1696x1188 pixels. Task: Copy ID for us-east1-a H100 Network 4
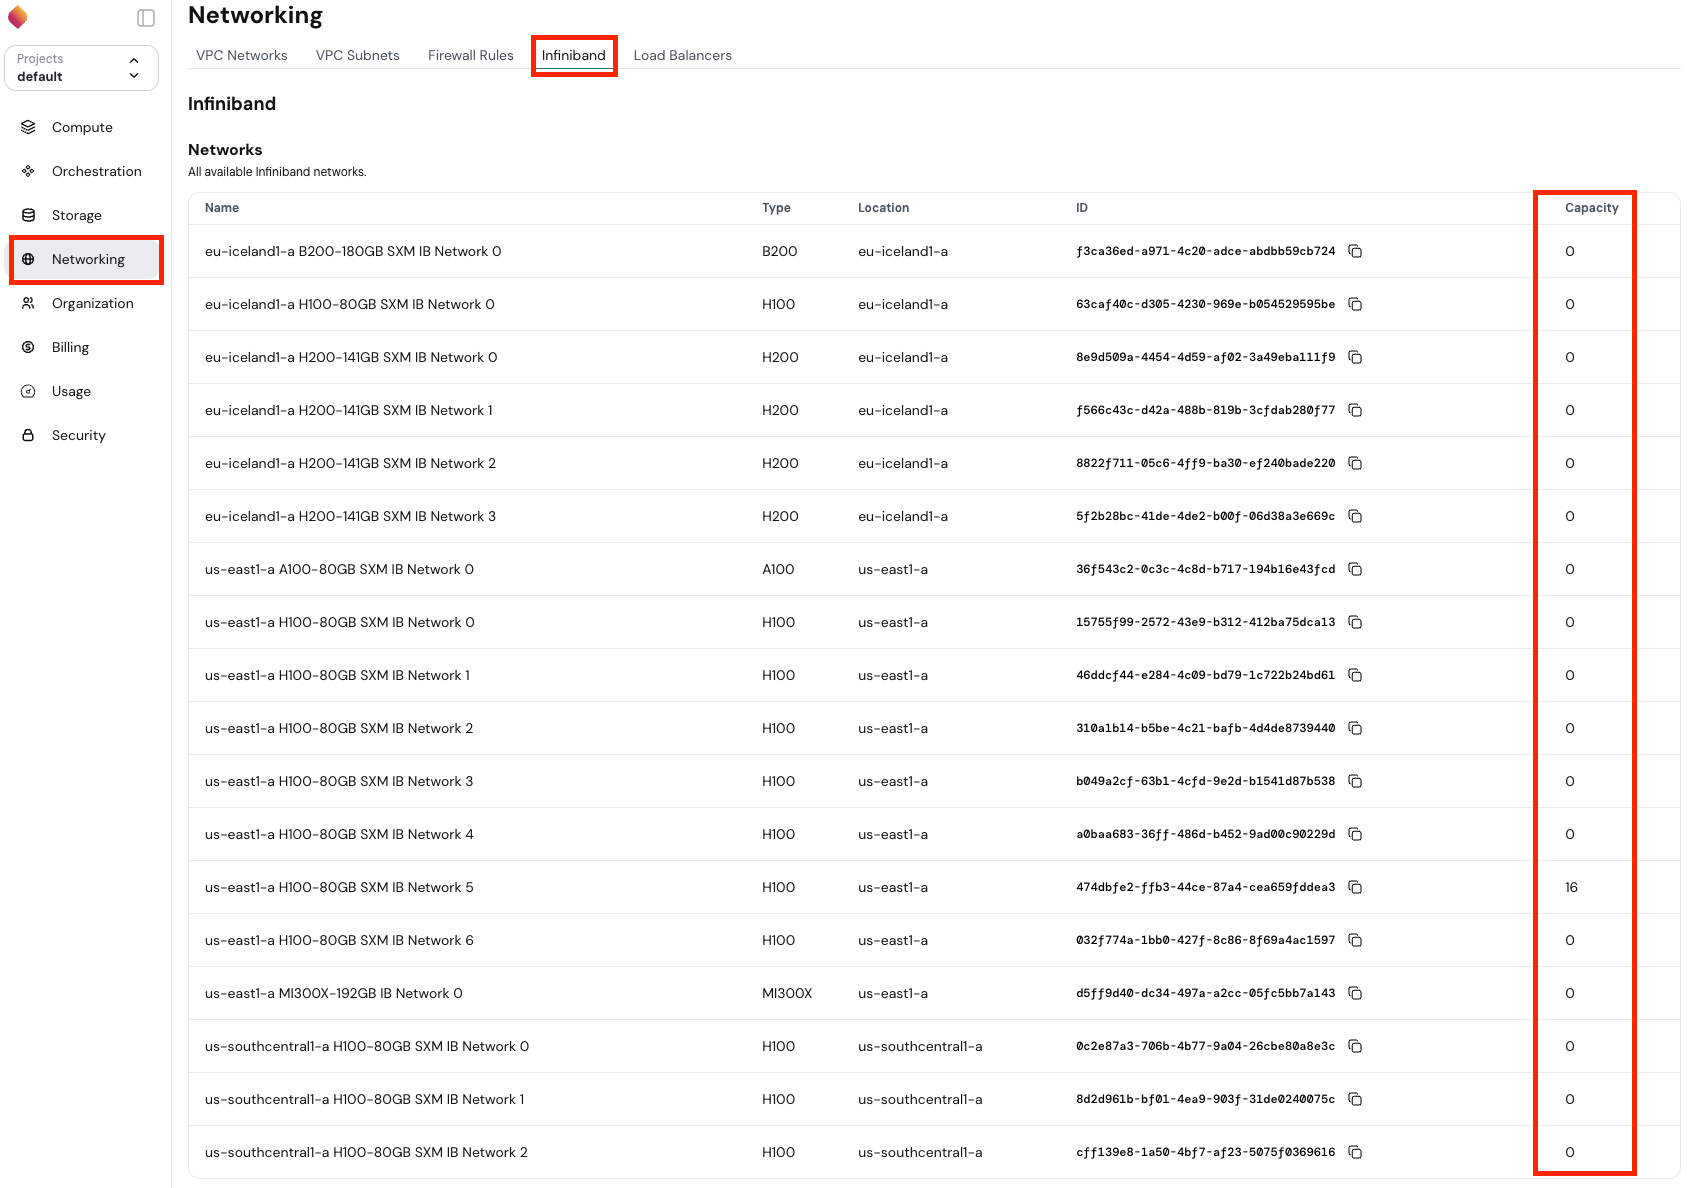1355,834
